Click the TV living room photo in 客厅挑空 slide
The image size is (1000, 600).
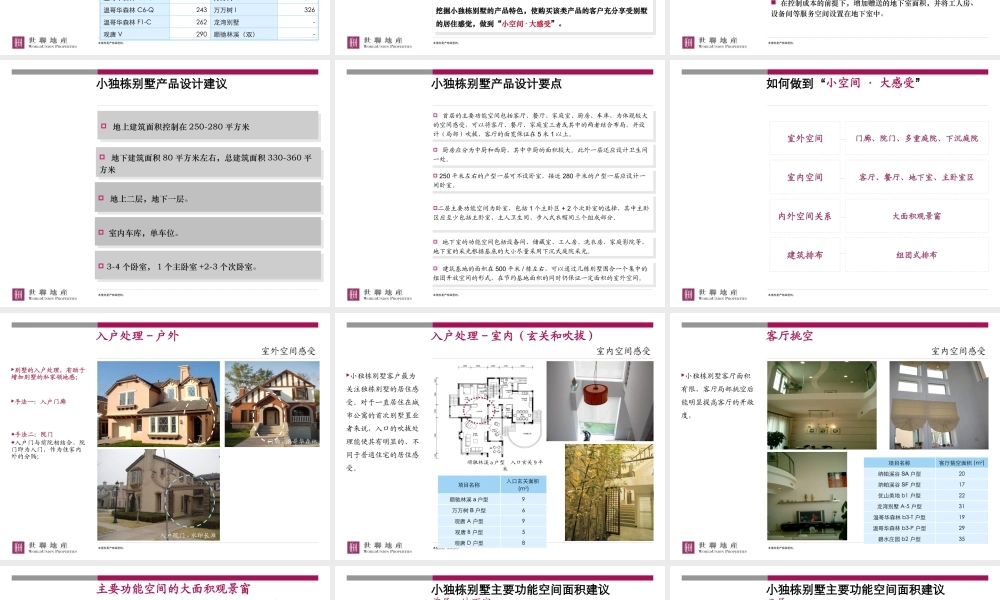coord(806,495)
